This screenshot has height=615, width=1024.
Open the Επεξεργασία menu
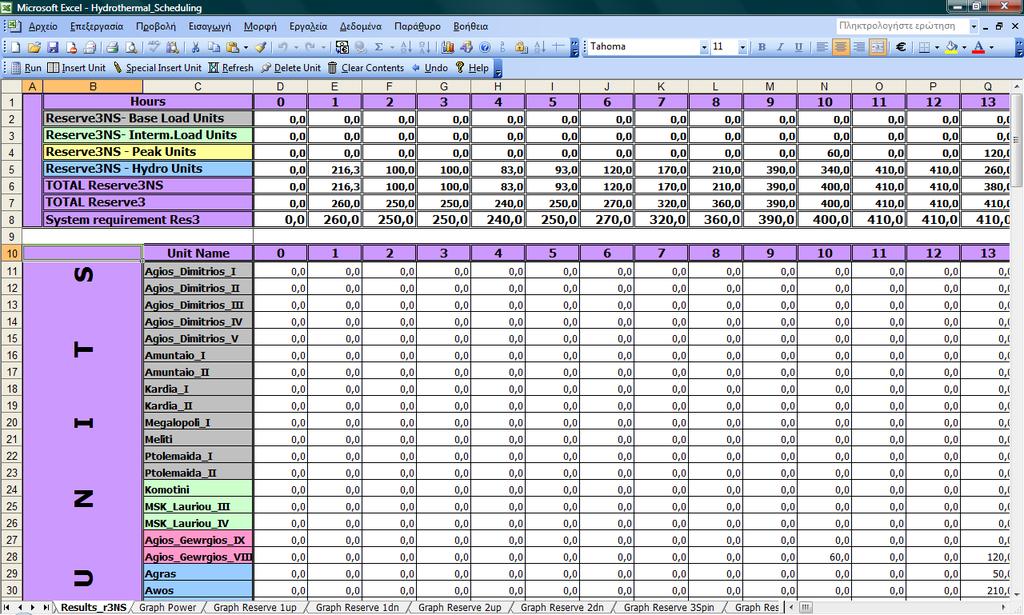coord(97,26)
